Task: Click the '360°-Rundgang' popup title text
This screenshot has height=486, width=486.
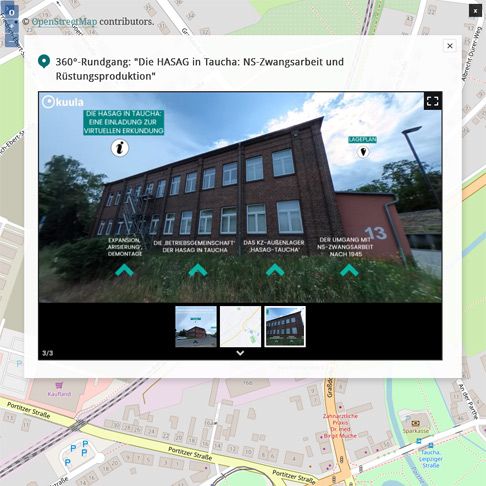Action: (200, 69)
